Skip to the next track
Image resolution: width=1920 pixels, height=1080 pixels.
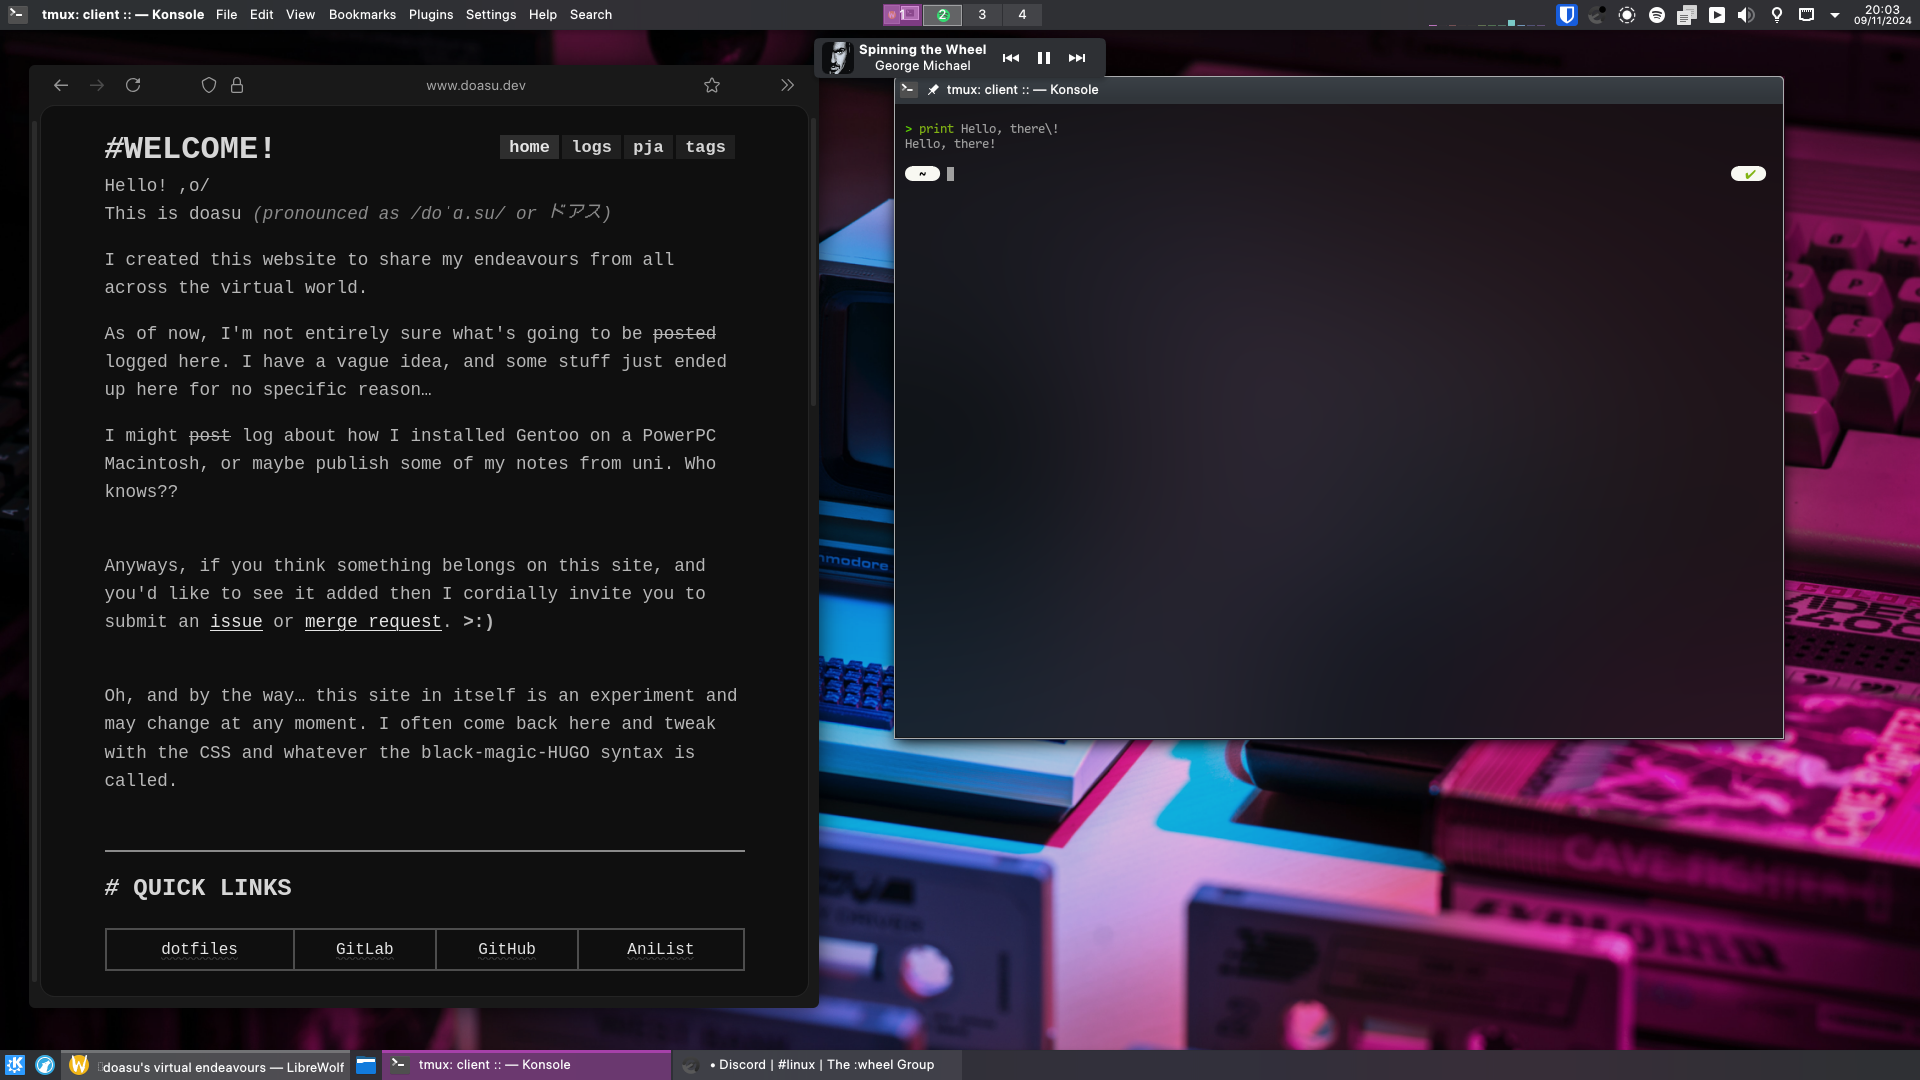[1077, 58]
